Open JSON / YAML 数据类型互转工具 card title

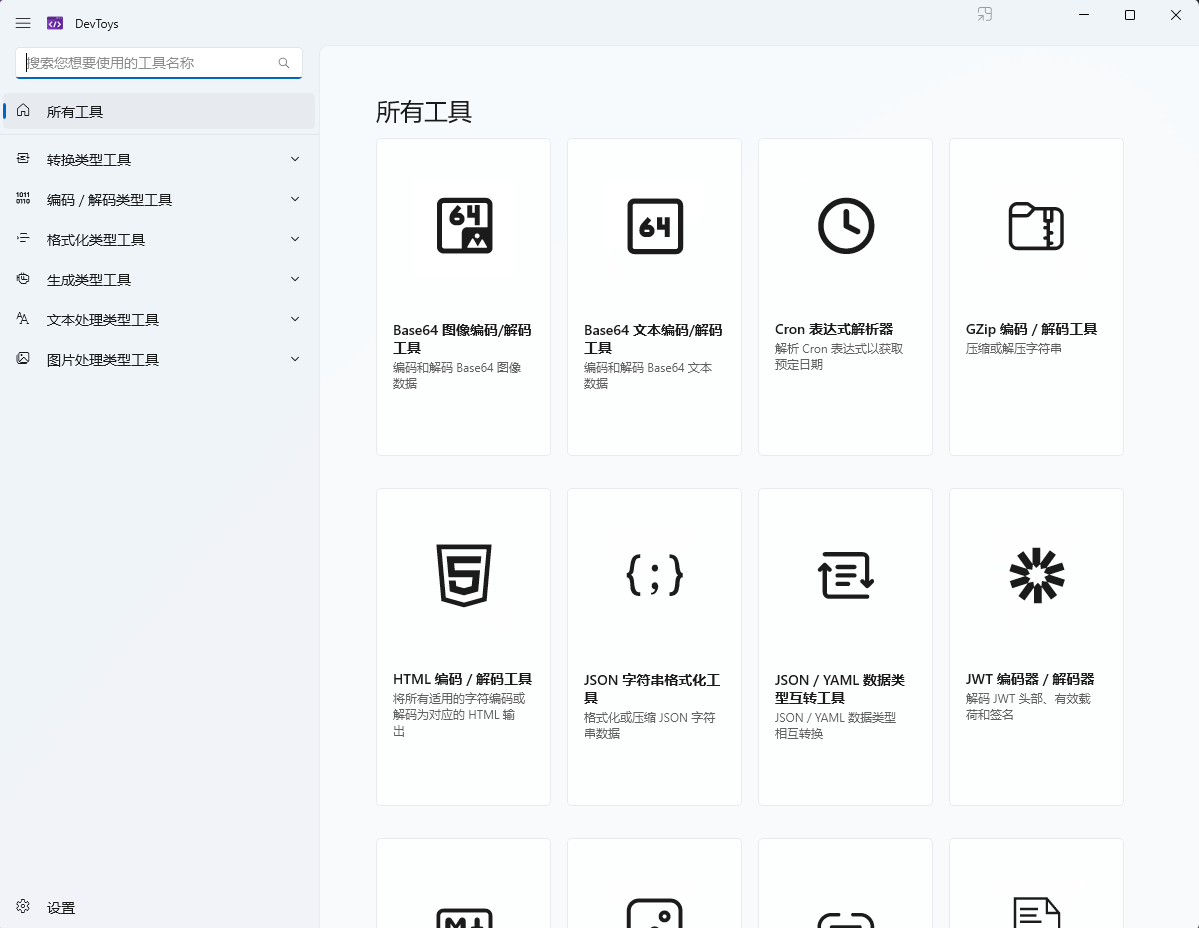click(840, 689)
